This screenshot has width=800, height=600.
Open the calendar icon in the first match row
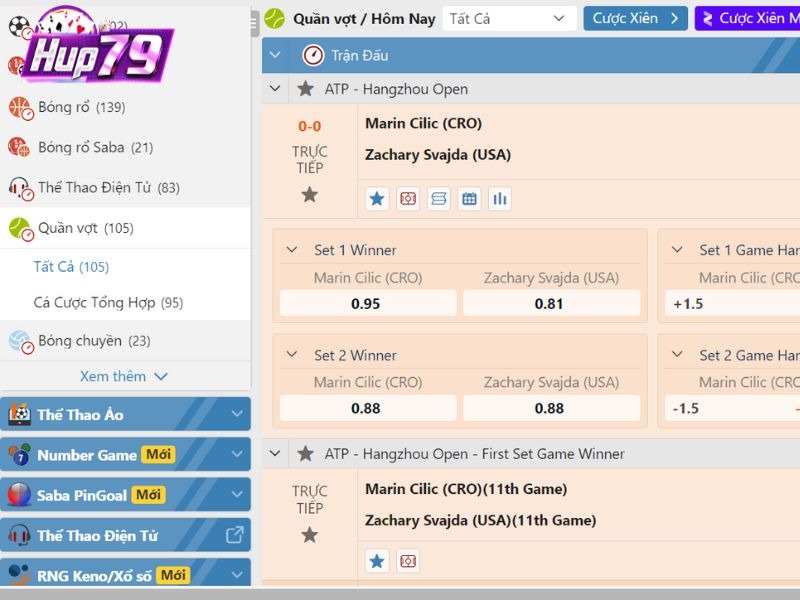pyautogui.click(x=469, y=199)
